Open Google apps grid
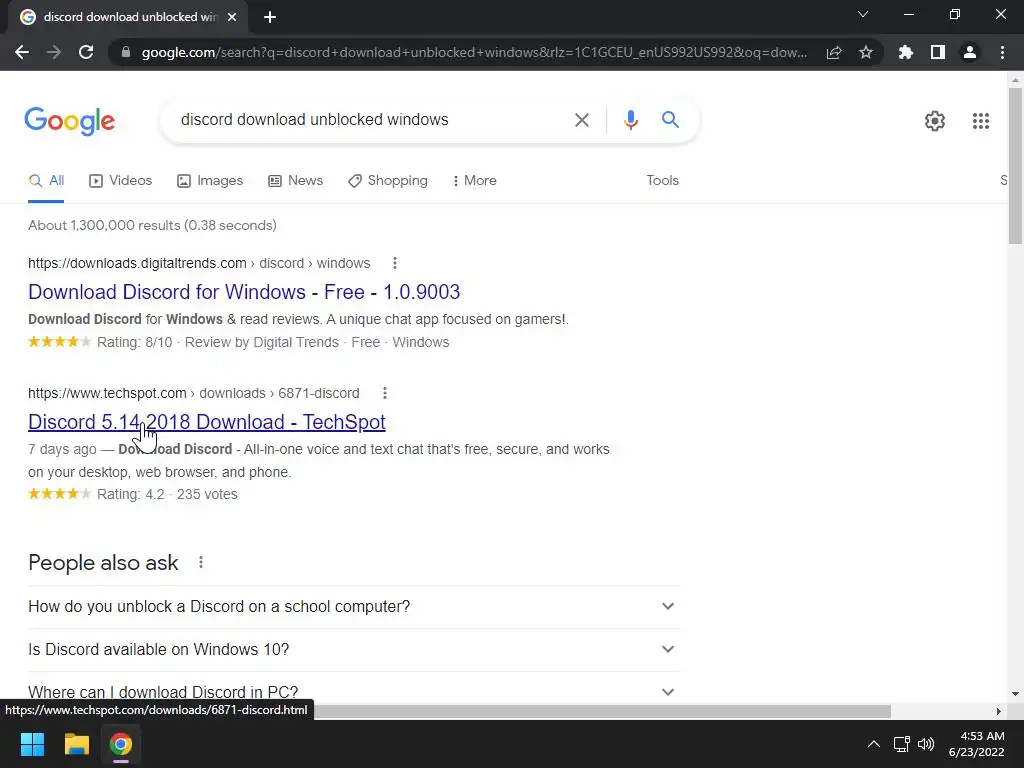This screenshot has height=768, width=1024. click(980, 121)
